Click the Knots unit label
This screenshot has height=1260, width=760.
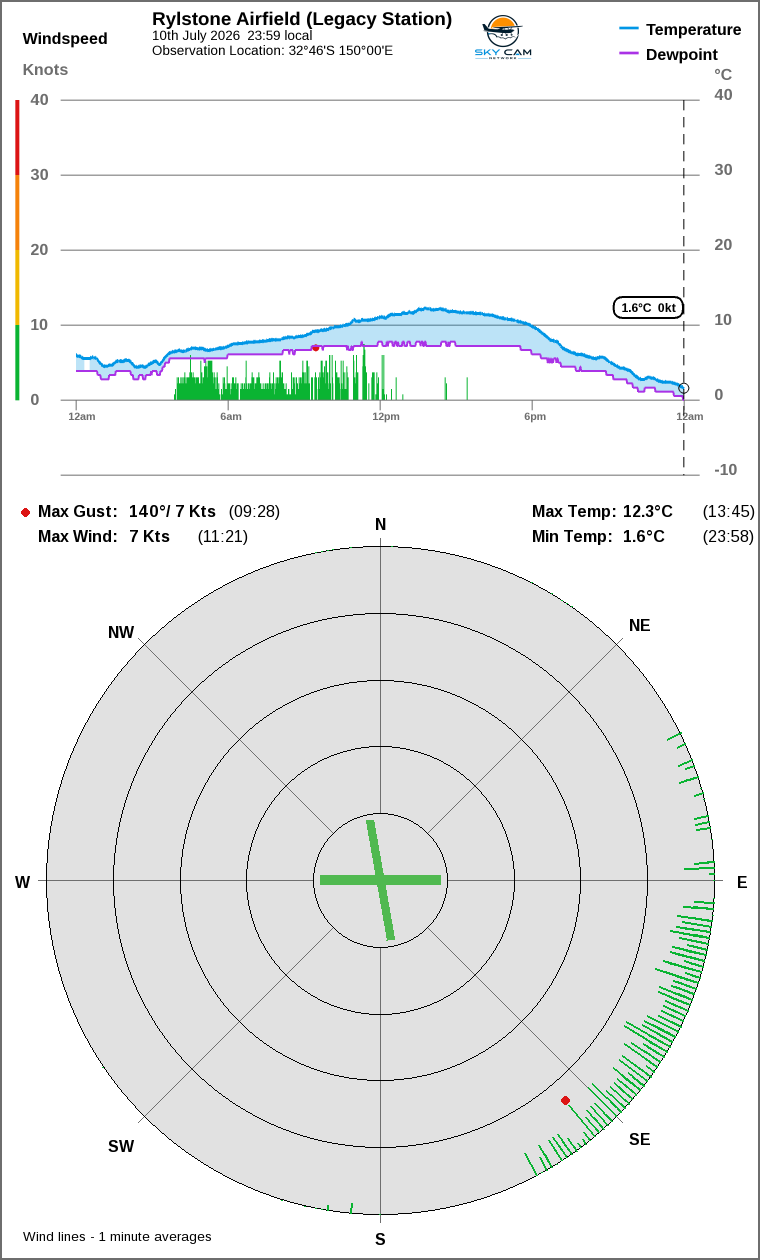click(46, 69)
